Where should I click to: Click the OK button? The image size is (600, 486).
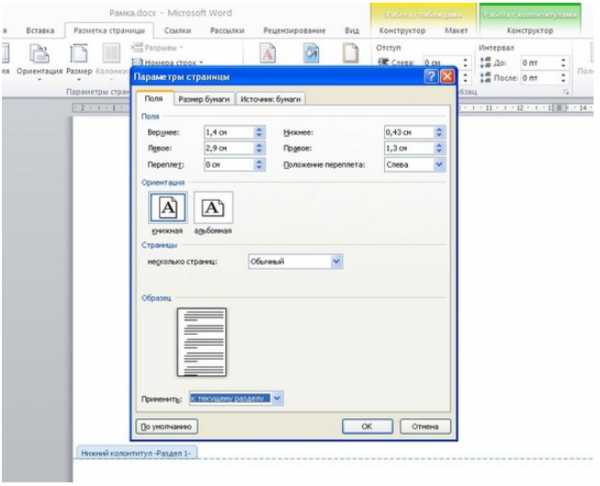[x=367, y=426]
